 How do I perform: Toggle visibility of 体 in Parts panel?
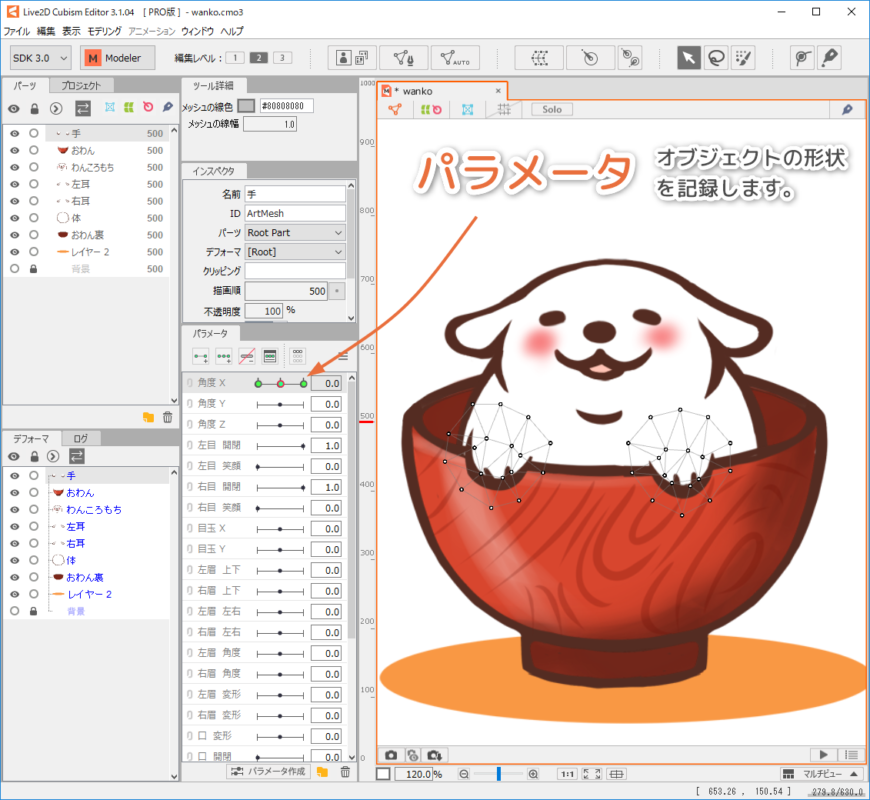(x=14, y=218)
